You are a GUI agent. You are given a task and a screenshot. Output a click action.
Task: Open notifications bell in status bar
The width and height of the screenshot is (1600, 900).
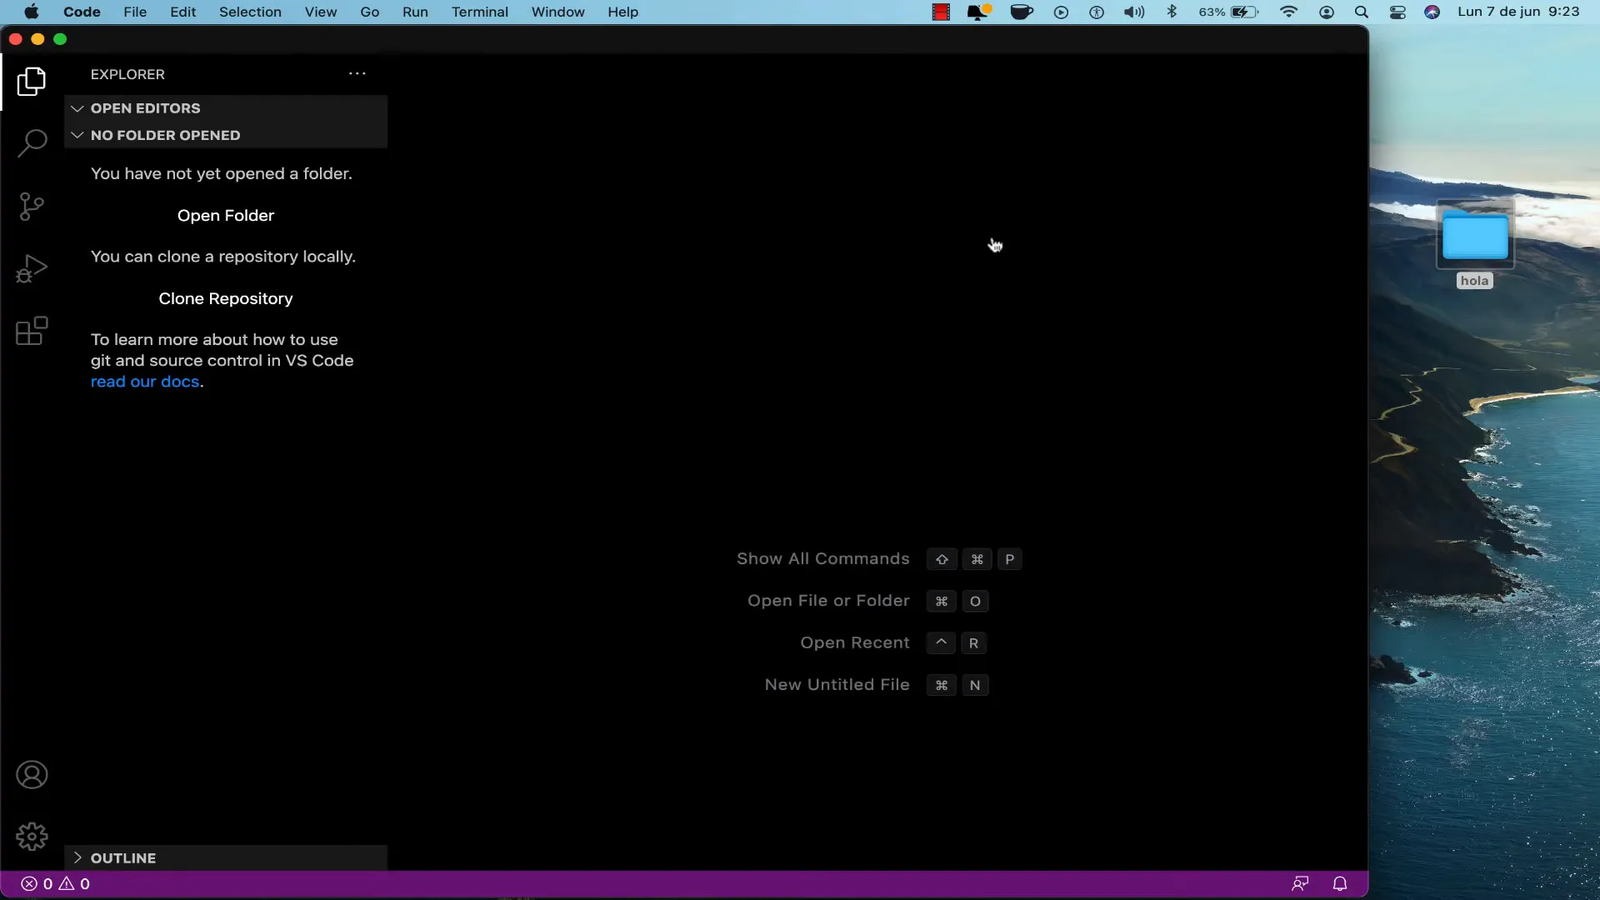tap(1340, 884)
